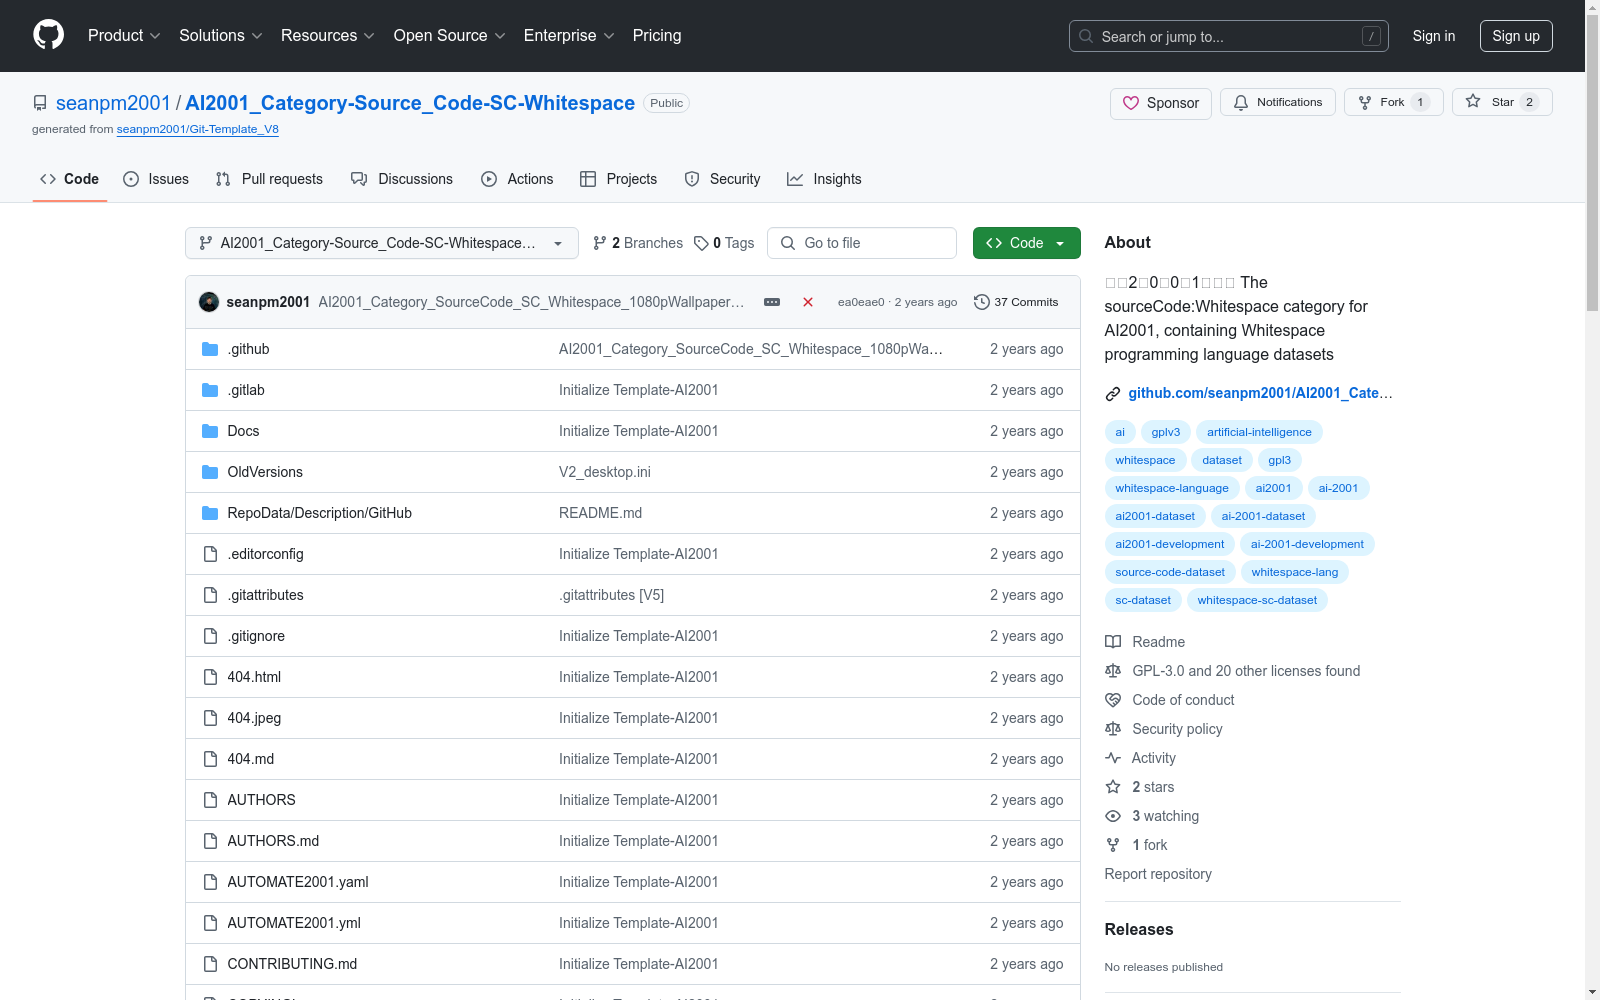
Task: Switch to the Discussions tab
Action: pyautogui.click(x=402, y=179)
